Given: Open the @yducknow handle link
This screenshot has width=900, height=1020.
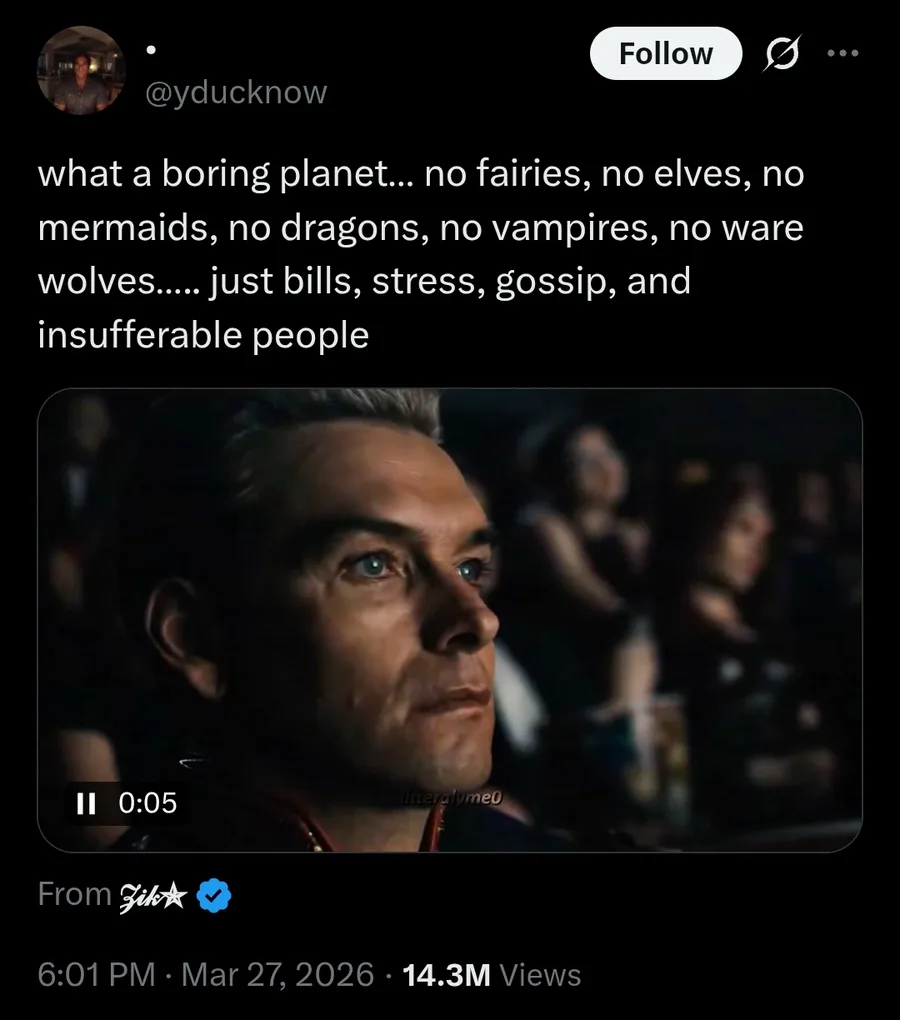Looking at the screenshot, I should [236, 93].
